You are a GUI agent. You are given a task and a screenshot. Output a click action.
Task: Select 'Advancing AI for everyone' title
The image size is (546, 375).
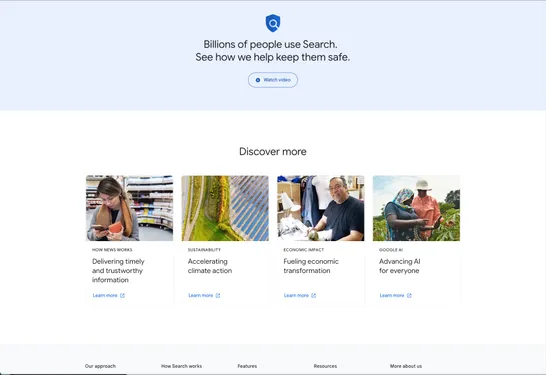[399, 266]
